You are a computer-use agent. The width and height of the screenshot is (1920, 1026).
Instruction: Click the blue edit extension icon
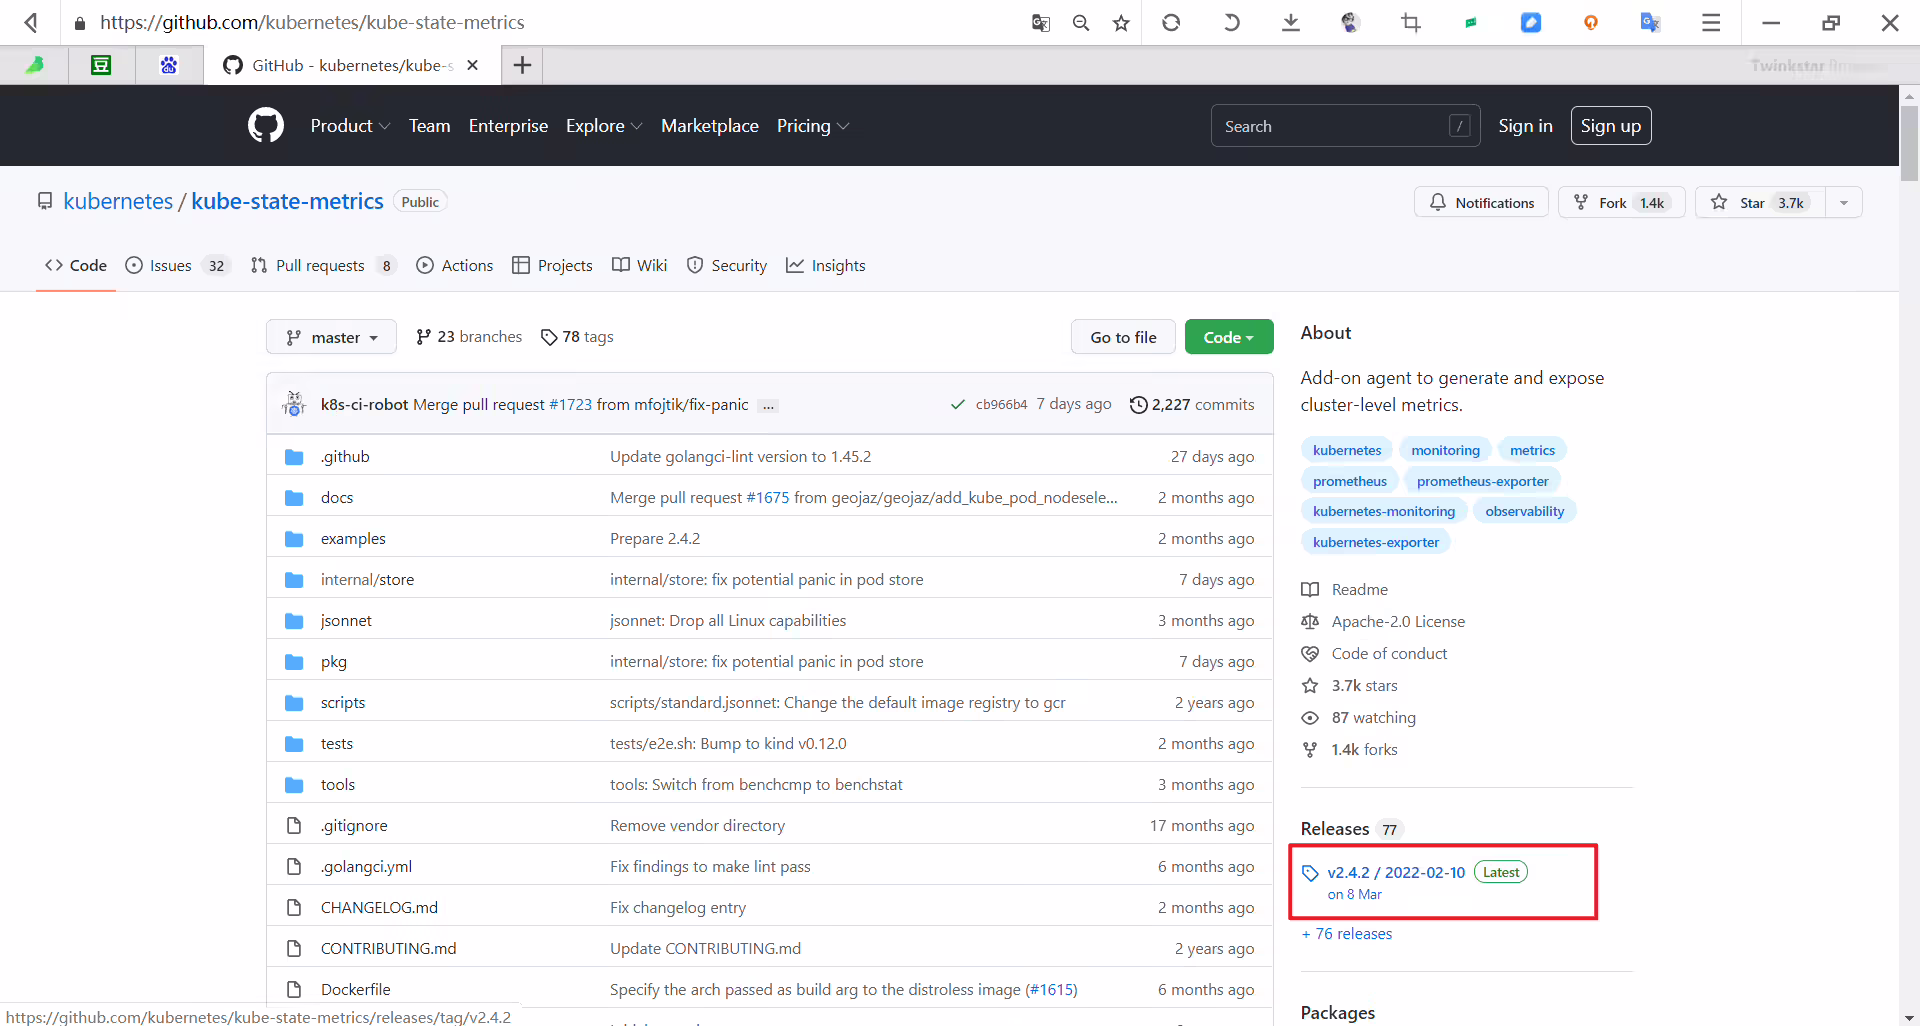point(1531,22)
